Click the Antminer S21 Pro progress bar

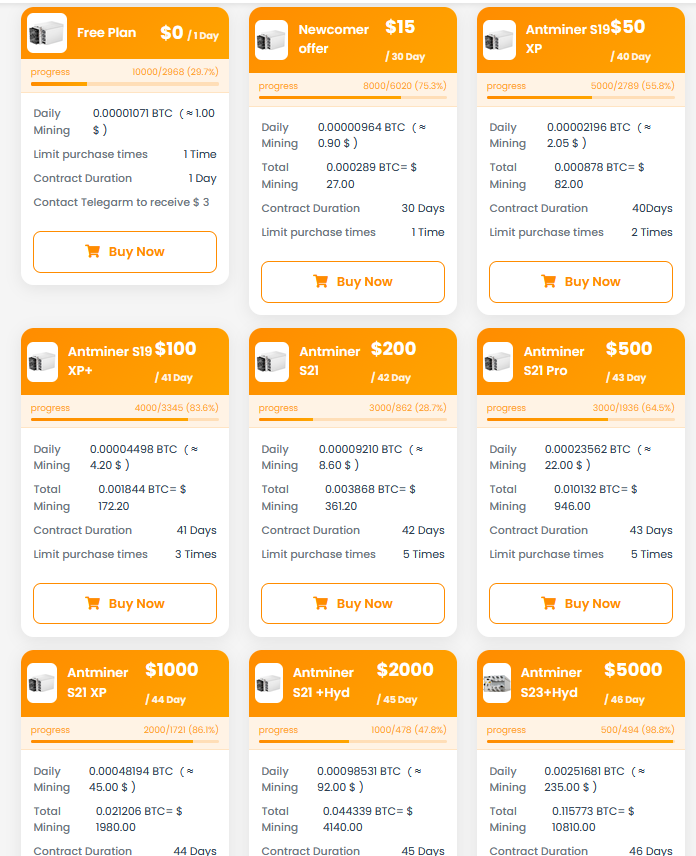581,420
